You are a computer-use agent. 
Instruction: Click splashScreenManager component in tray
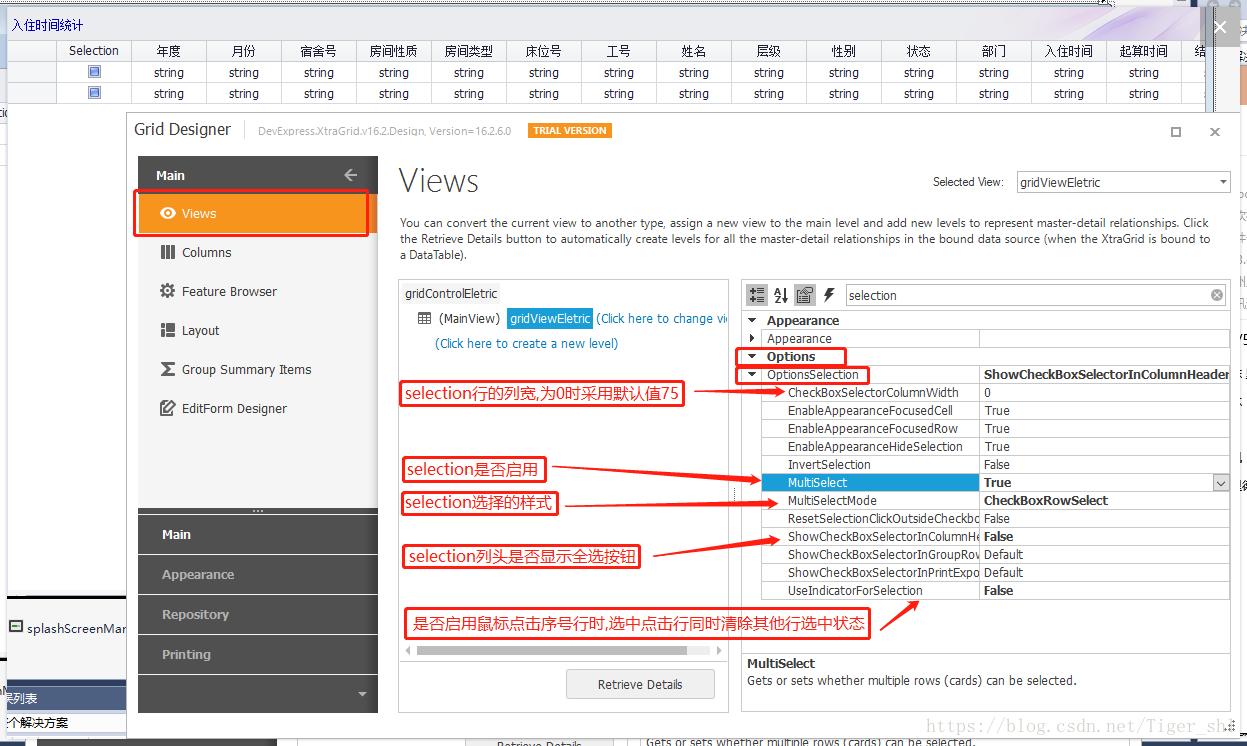coord(68,628)
